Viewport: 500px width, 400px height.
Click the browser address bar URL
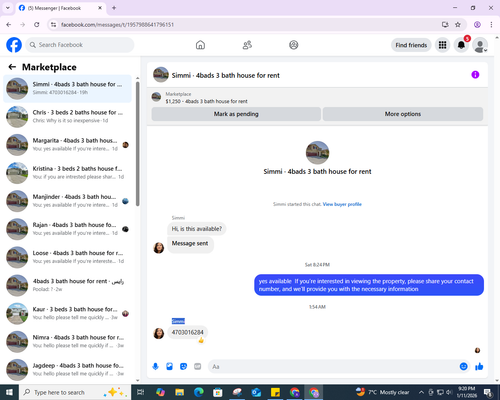[x=117, y=25]
